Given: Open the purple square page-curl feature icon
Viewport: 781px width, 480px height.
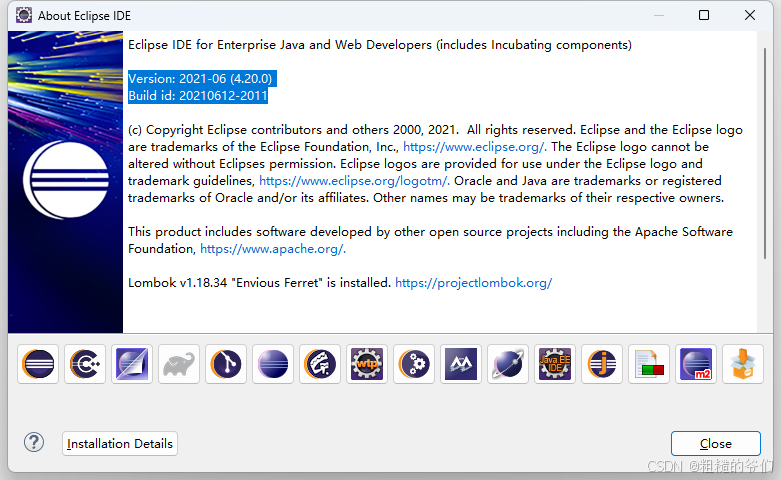Looking at the screenshot, I should (x=132, y=364).
